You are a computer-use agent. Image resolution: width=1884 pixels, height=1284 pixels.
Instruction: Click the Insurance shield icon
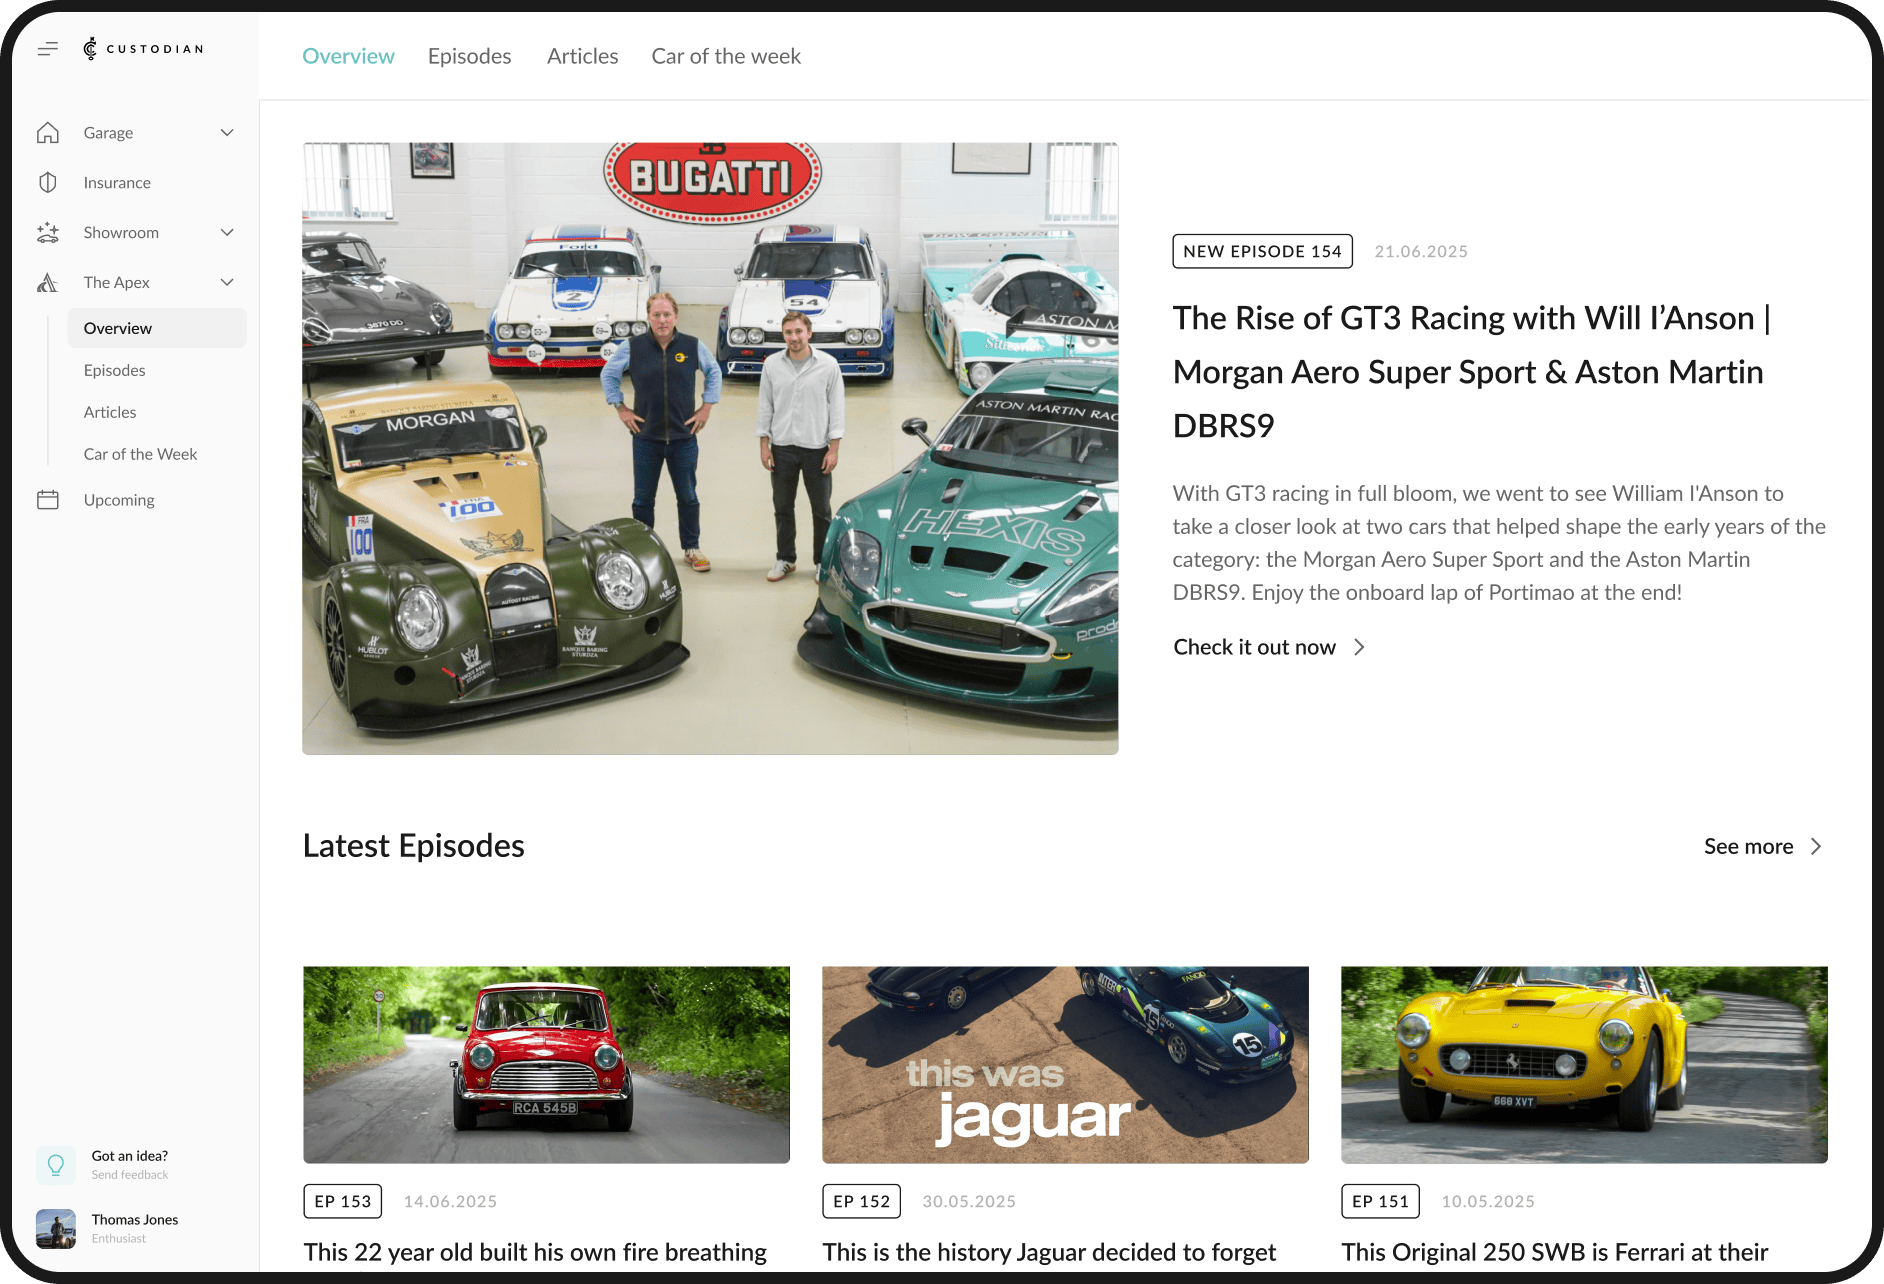48,182
